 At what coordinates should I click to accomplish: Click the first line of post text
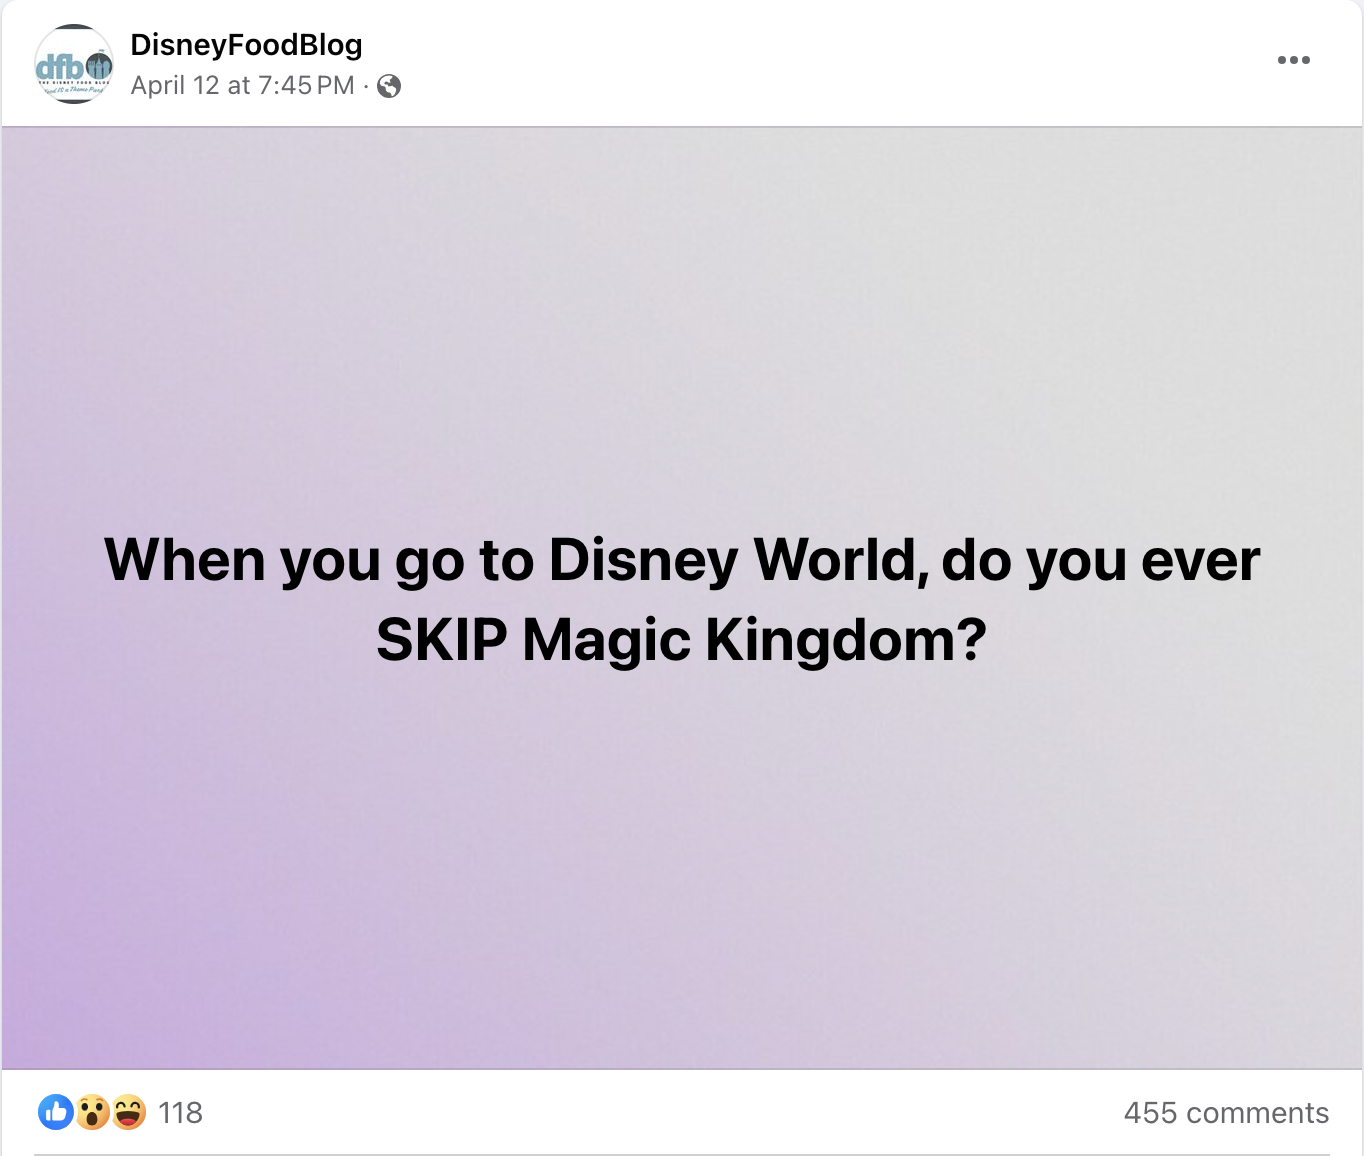pos(682,560)
